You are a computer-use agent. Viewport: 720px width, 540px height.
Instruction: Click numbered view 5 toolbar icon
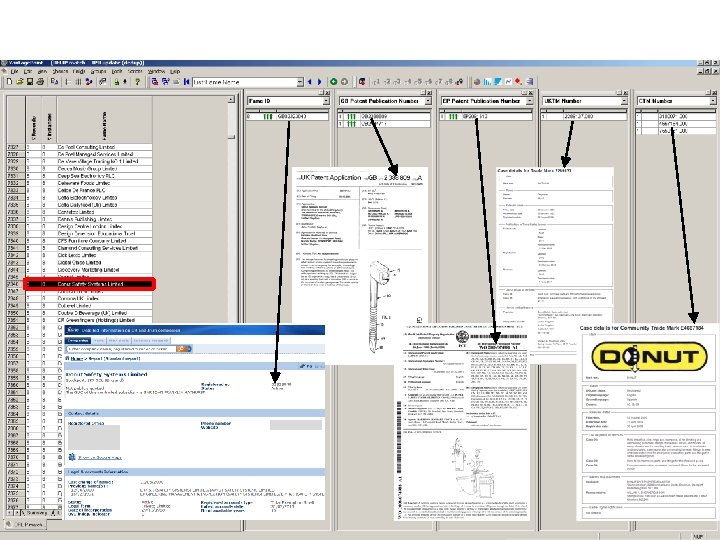(x=418, y=82)
